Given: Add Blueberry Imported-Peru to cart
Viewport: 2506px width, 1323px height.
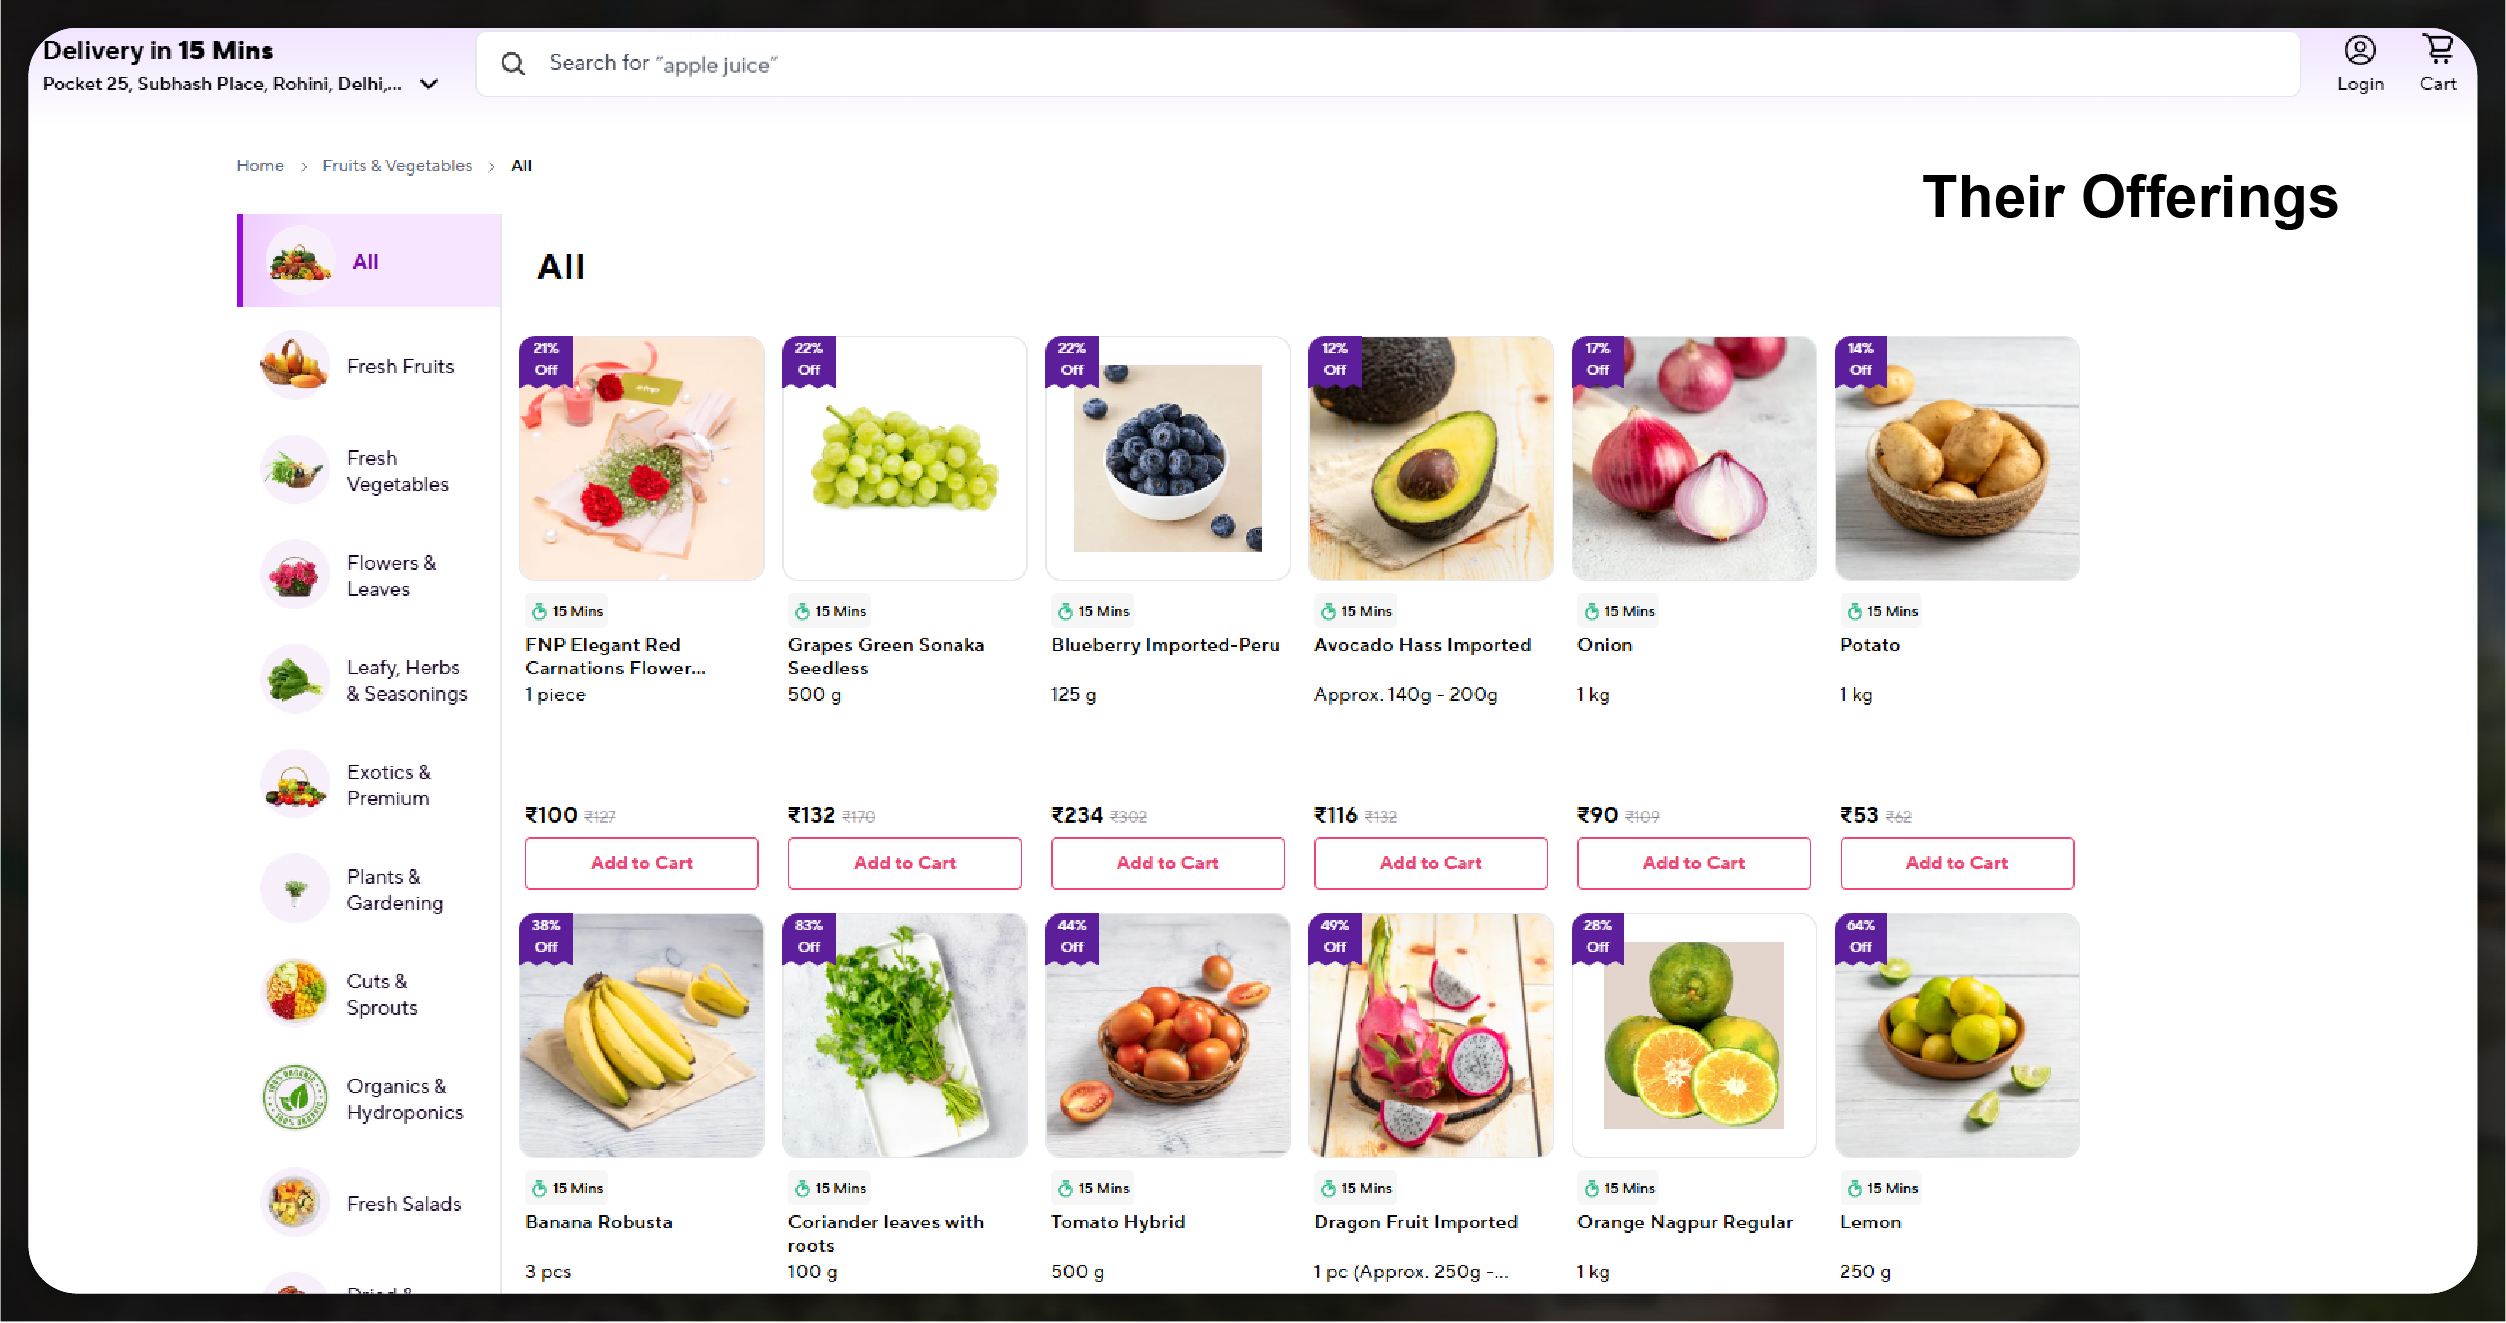Looking at the screenshot, I should 1167,863.
